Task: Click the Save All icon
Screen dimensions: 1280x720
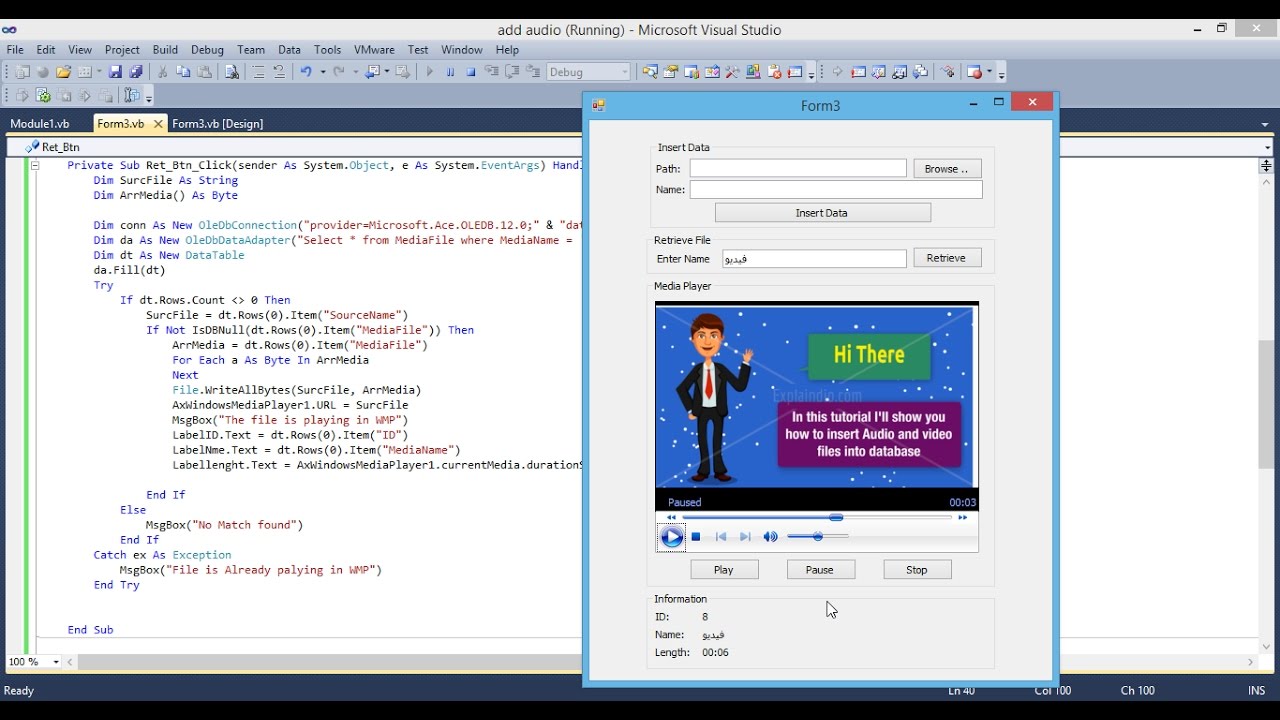Action: point(135,72)
